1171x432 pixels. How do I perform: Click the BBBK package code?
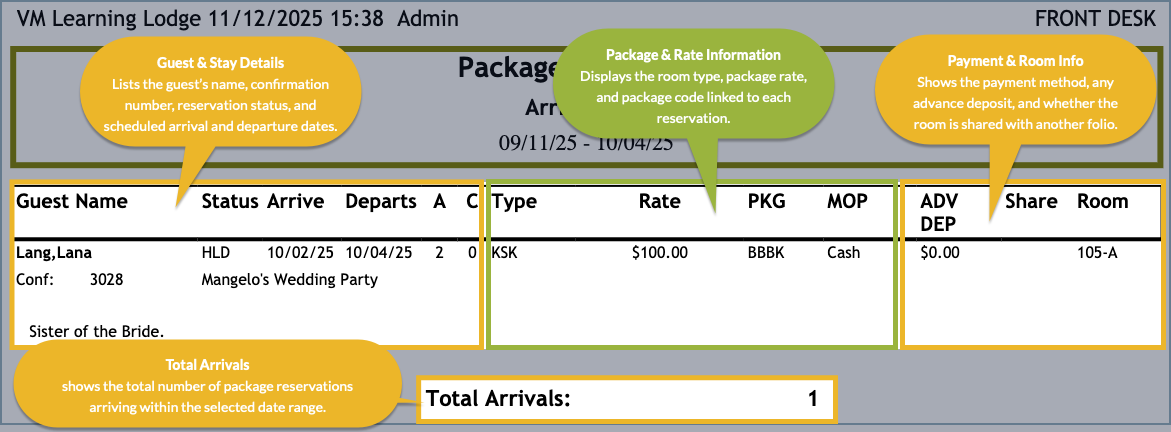click(x=766, y=253)
